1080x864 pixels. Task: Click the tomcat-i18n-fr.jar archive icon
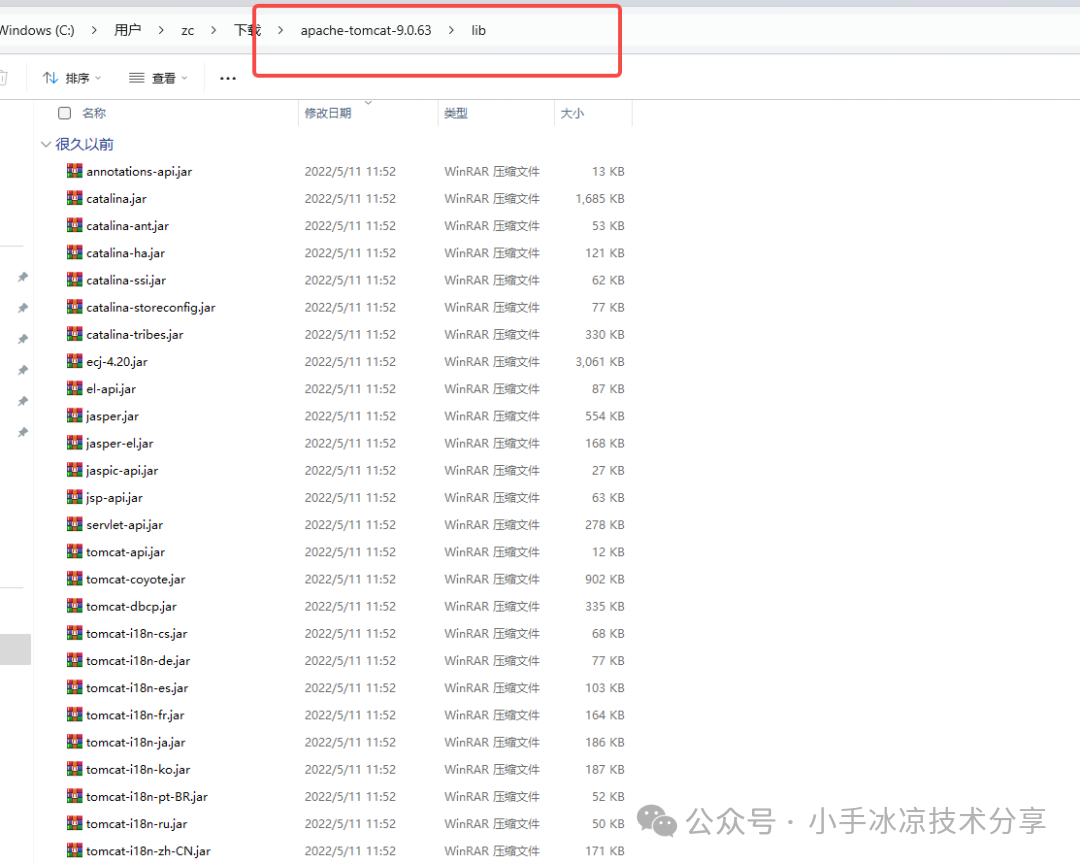tap(74, 714)
